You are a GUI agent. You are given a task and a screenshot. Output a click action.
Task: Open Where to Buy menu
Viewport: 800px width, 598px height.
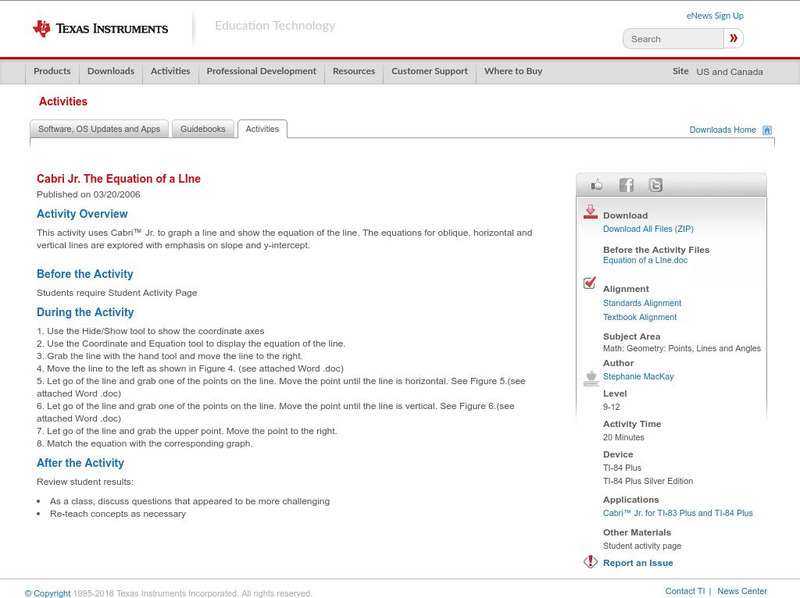pyautogui.click(x=513, y=71)
